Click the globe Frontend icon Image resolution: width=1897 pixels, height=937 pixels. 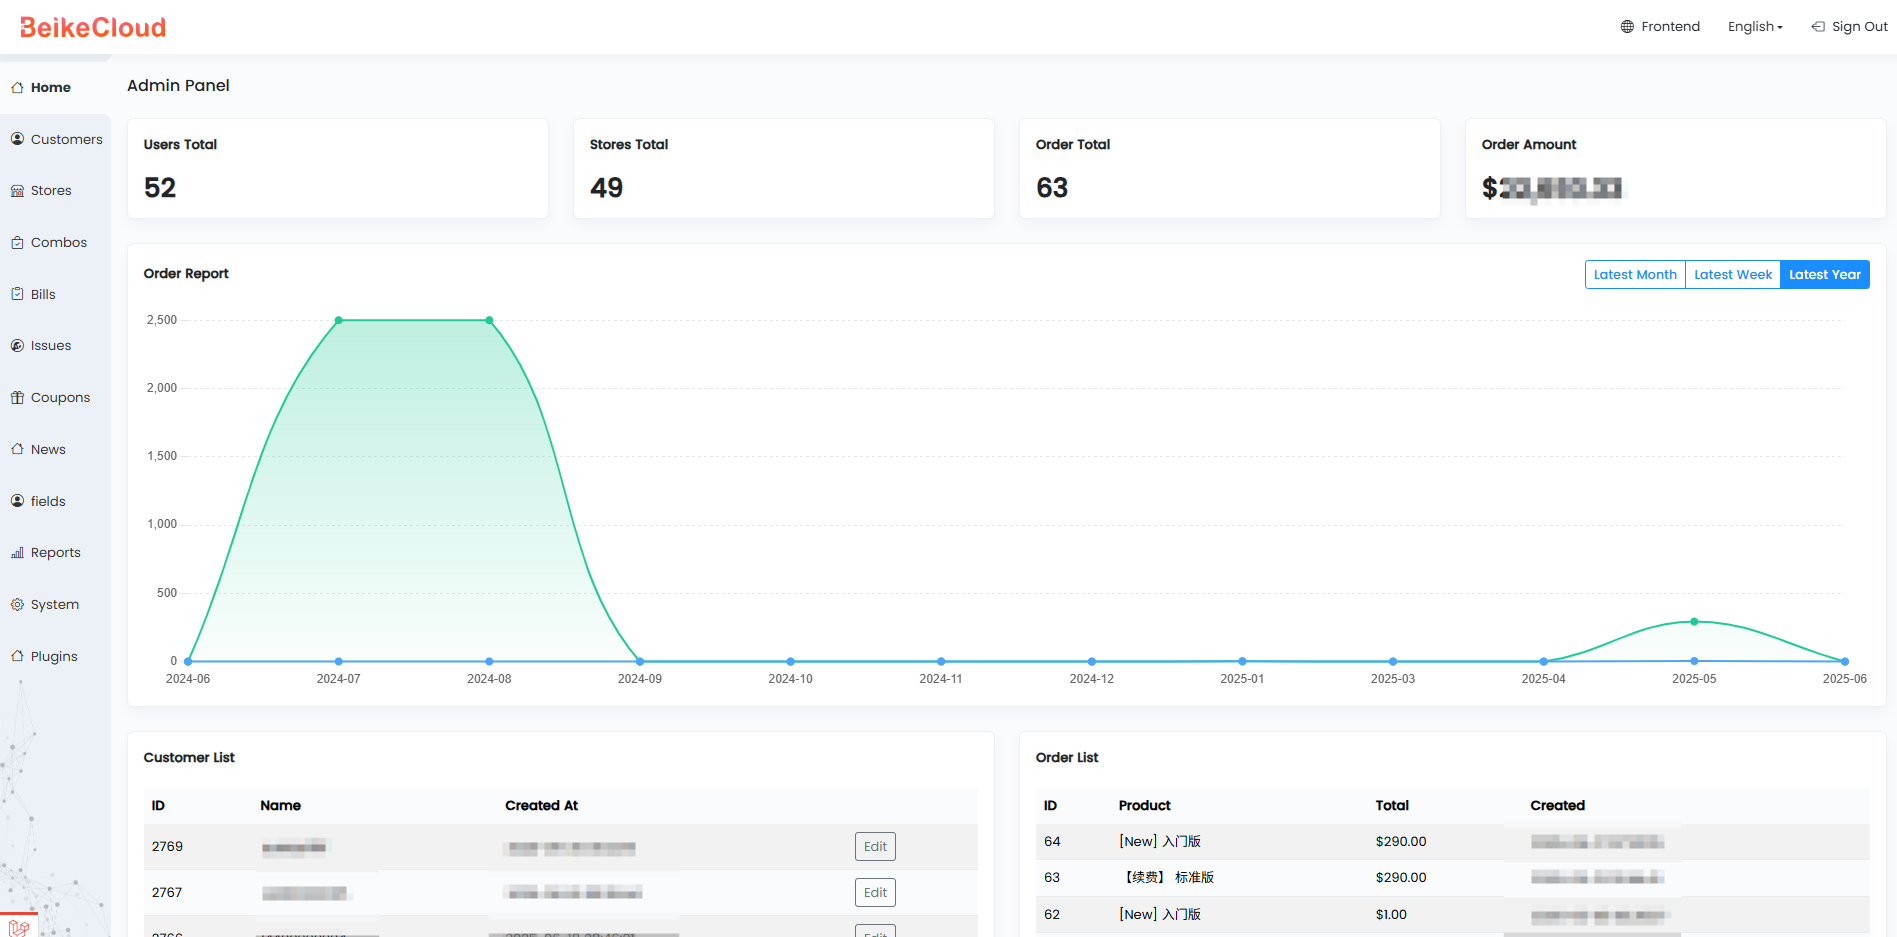tap(1627, 27)
